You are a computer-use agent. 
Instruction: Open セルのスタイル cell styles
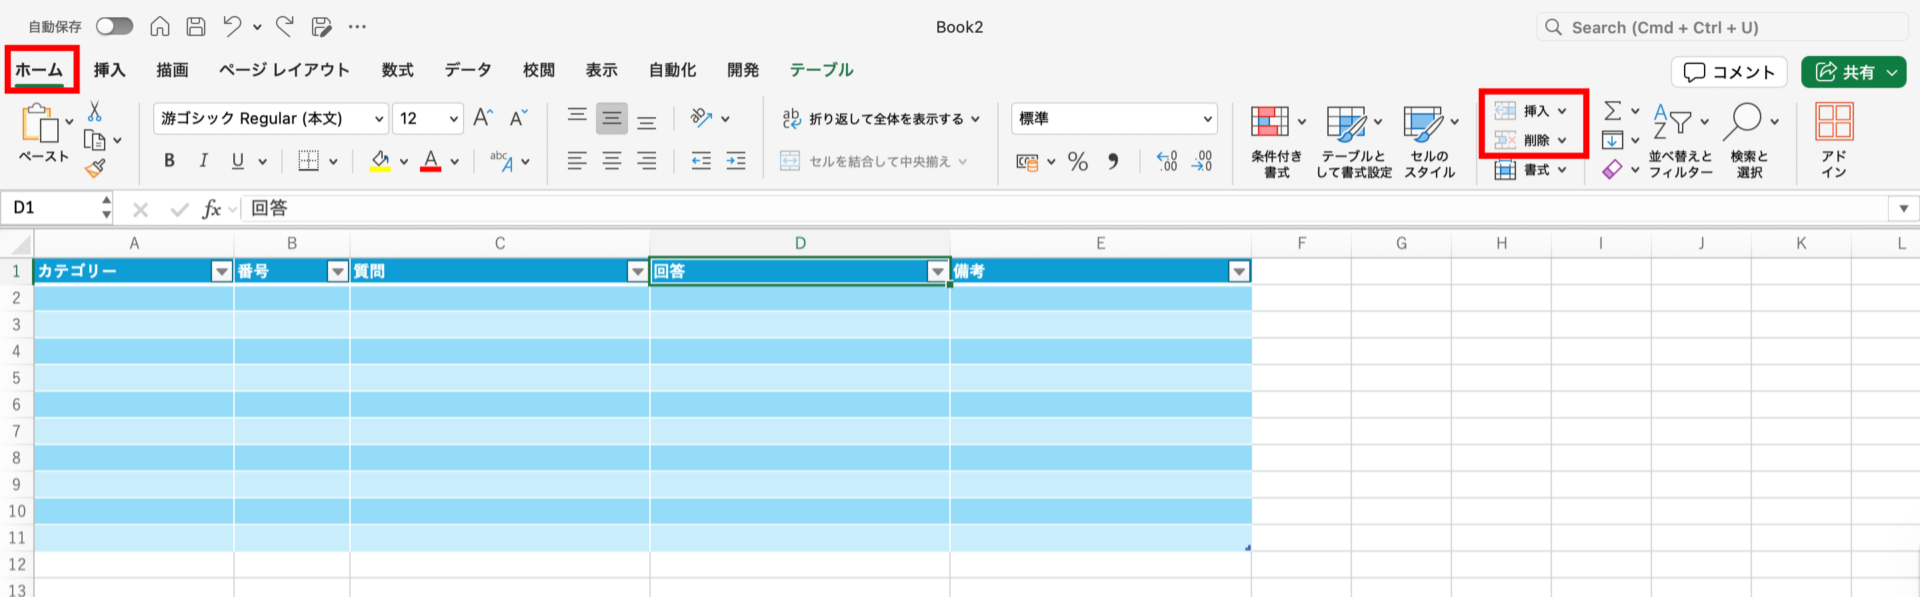click(x=1430, y=141)
